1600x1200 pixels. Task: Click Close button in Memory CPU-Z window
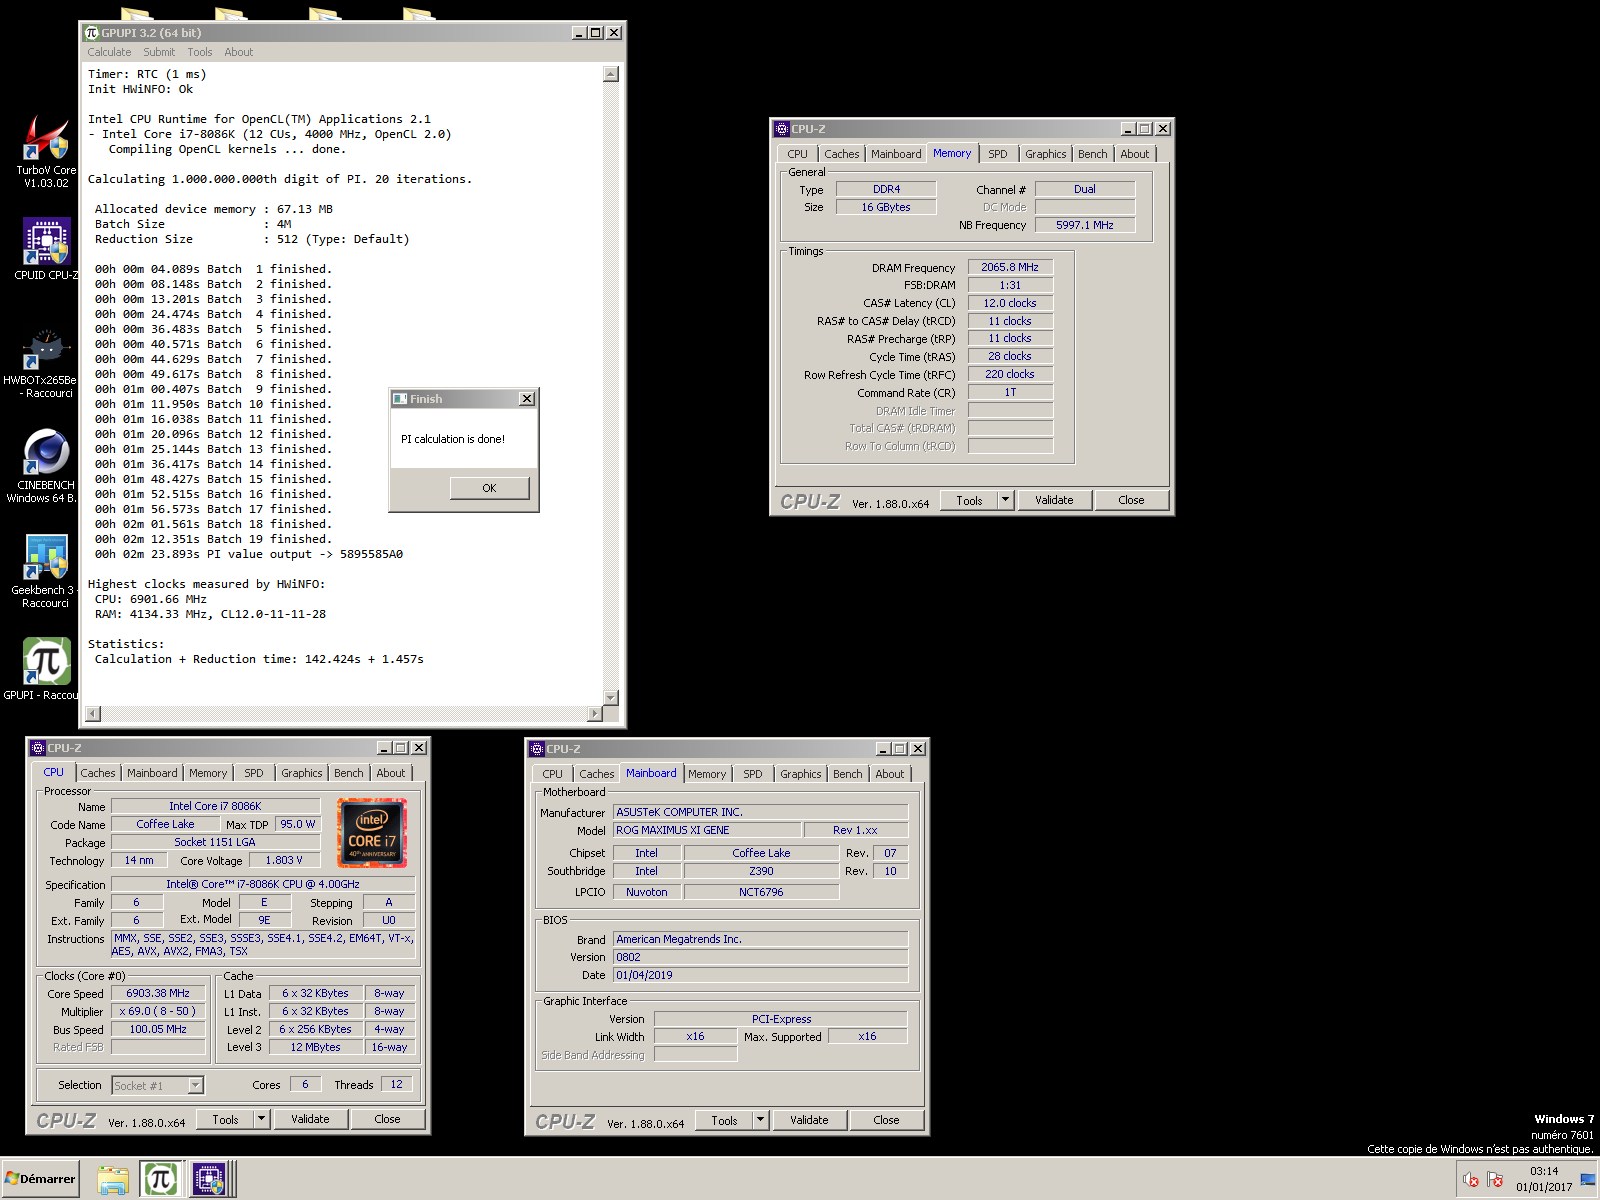[x=1131, y=500]
